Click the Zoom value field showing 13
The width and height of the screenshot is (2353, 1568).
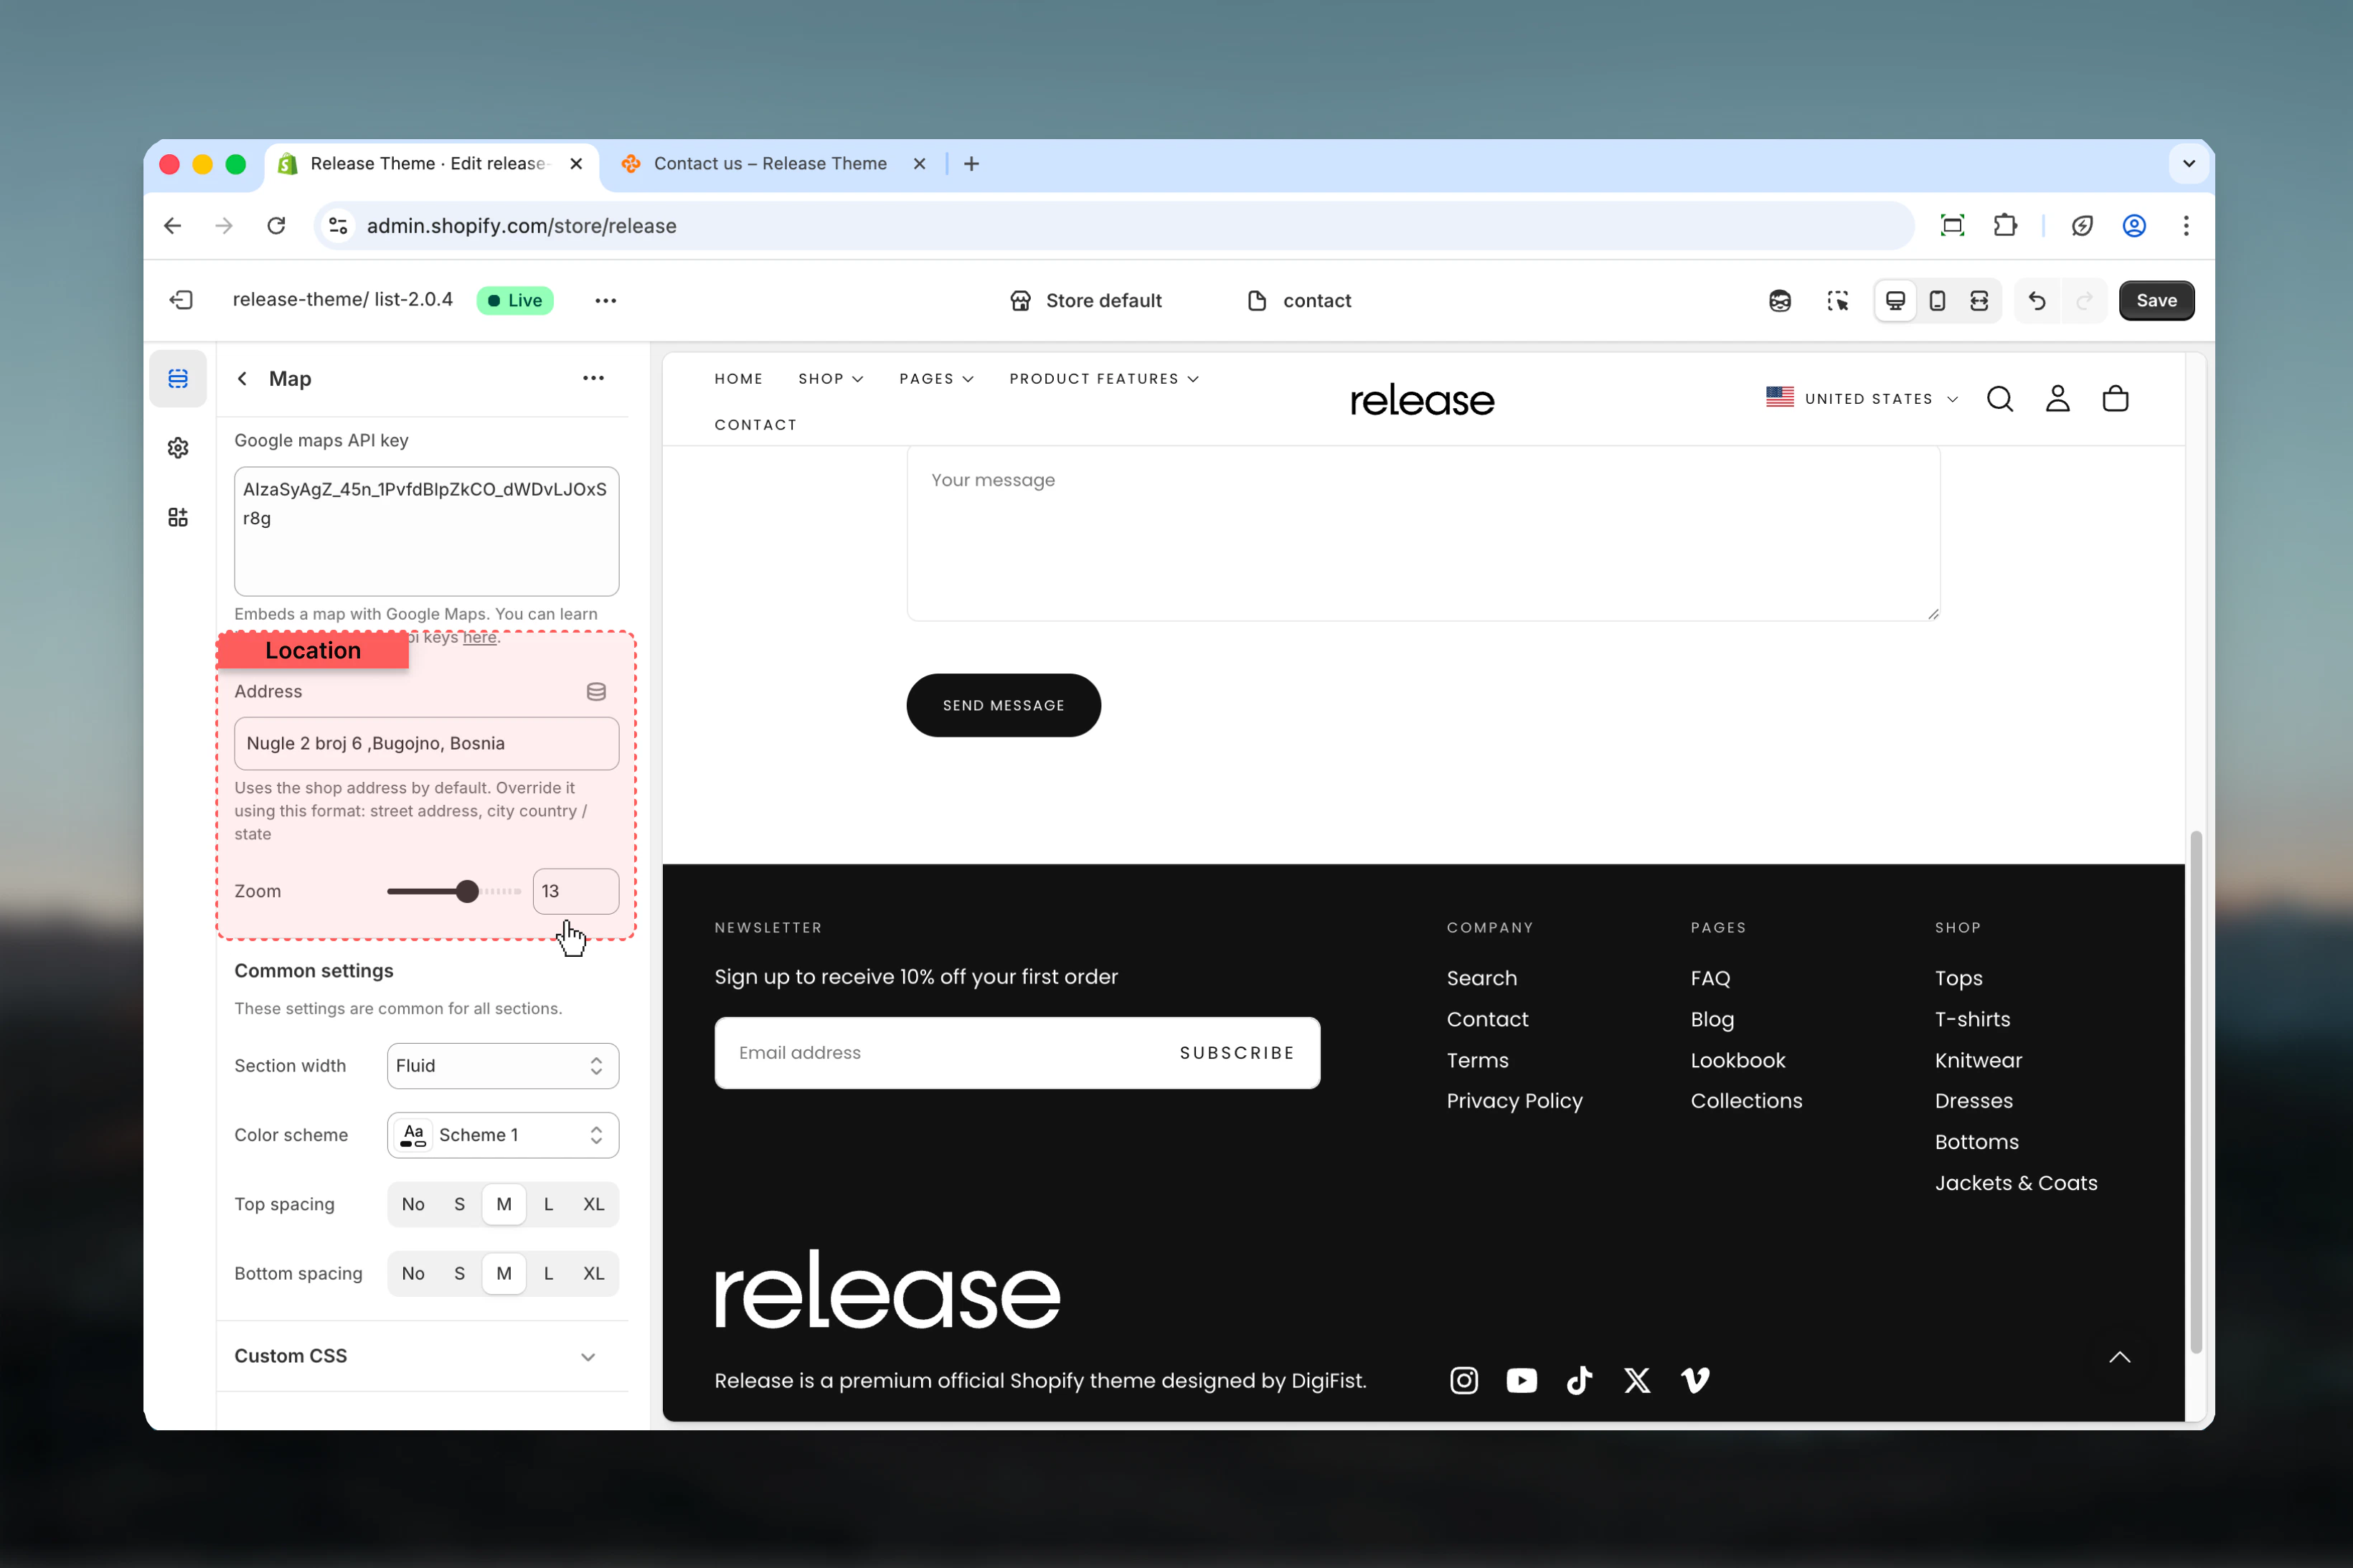pyautogui.click(x=575, y=892)
